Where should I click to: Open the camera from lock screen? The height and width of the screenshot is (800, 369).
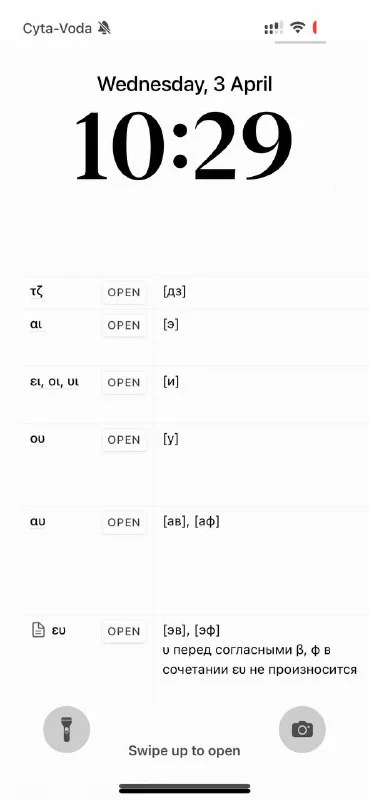pyautogui.click(x=302, y=729)
